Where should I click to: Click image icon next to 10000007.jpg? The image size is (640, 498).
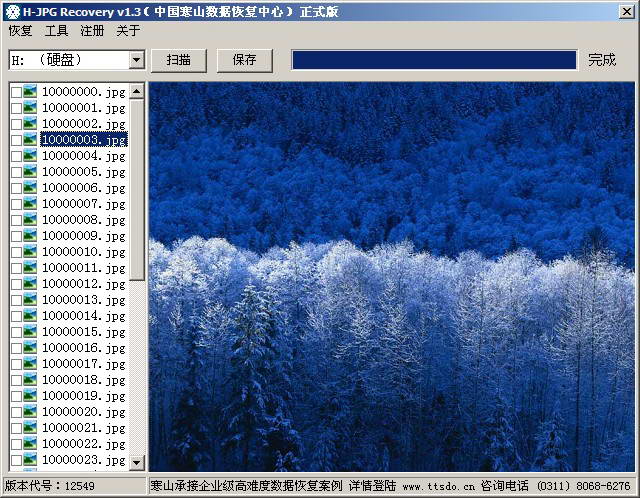coord(30,203)
